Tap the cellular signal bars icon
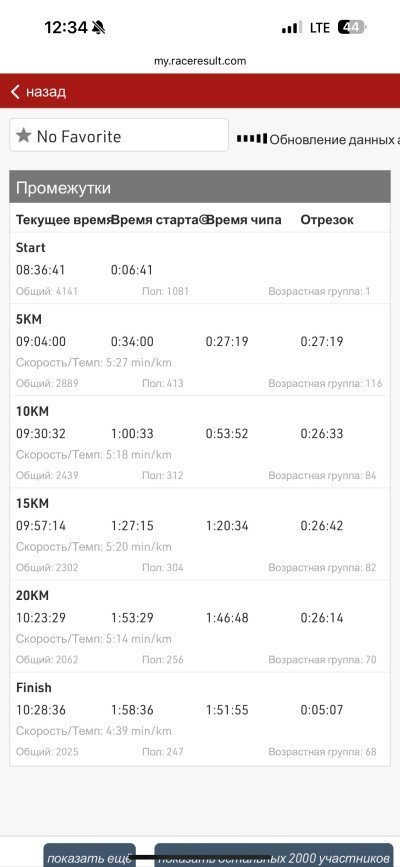Screen dimensions: 400x867 [x=292, y=28]
